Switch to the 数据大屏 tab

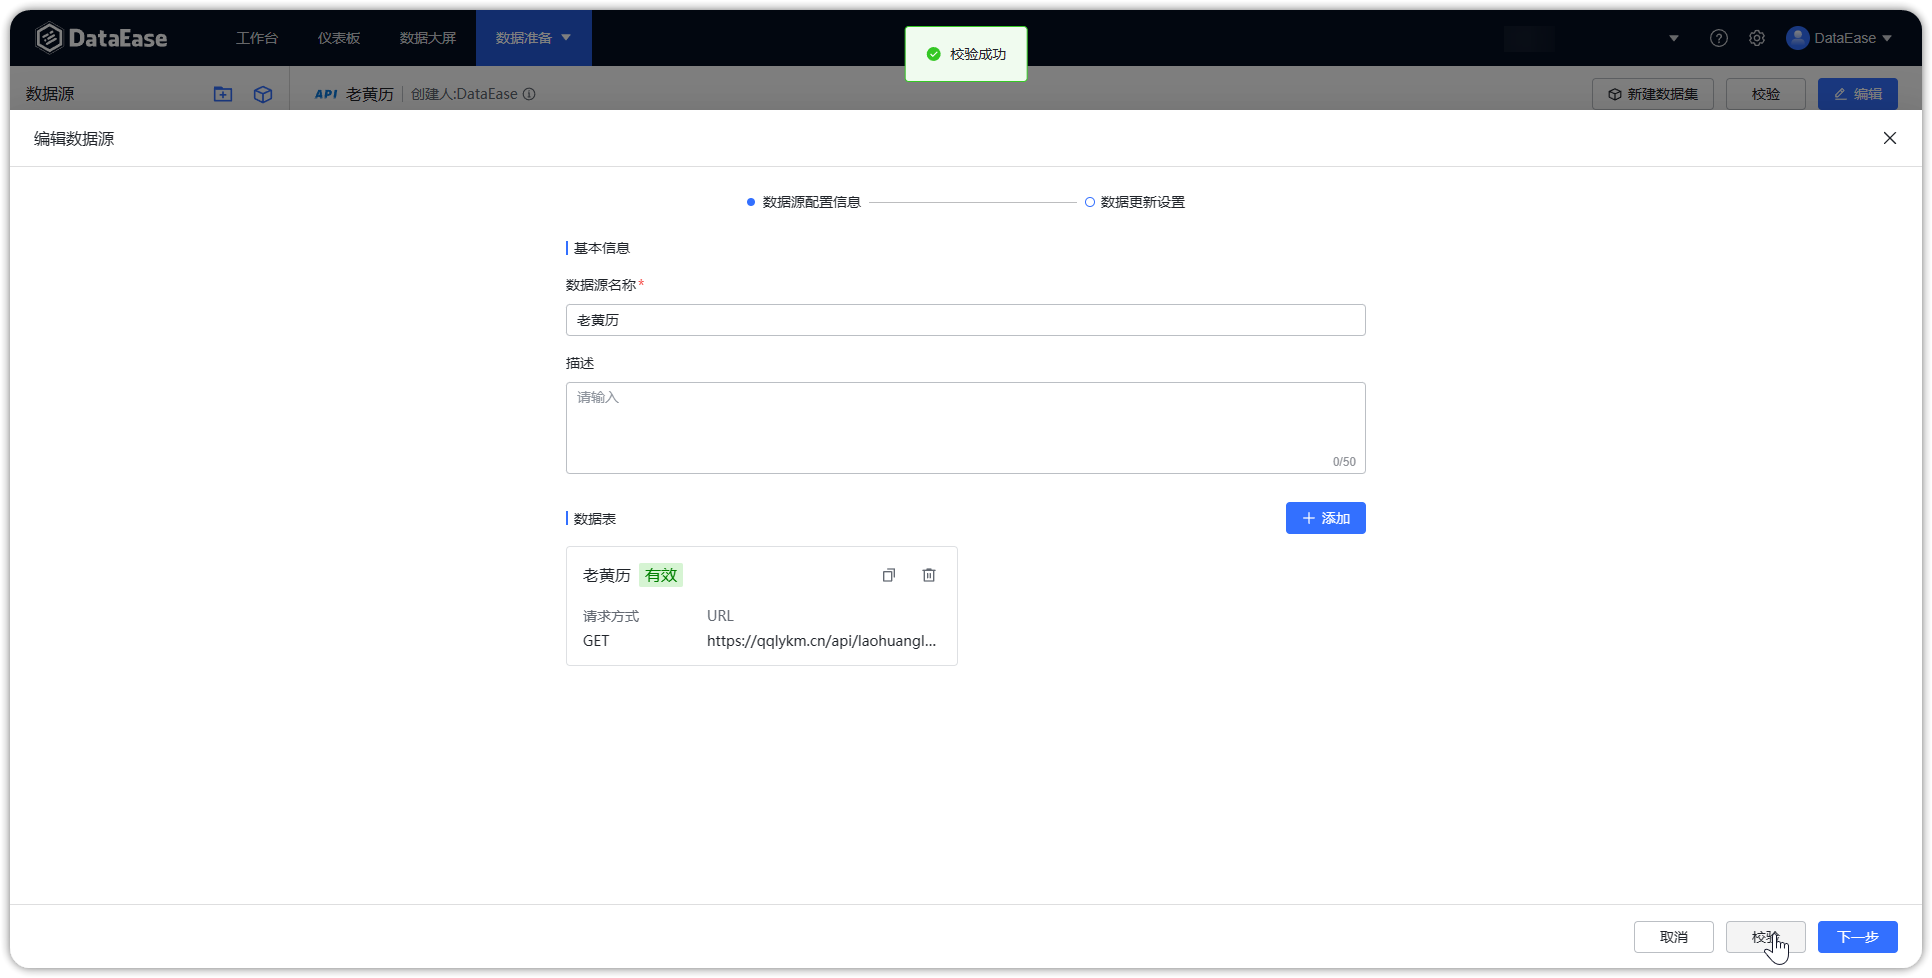click(x=427, y=37)
